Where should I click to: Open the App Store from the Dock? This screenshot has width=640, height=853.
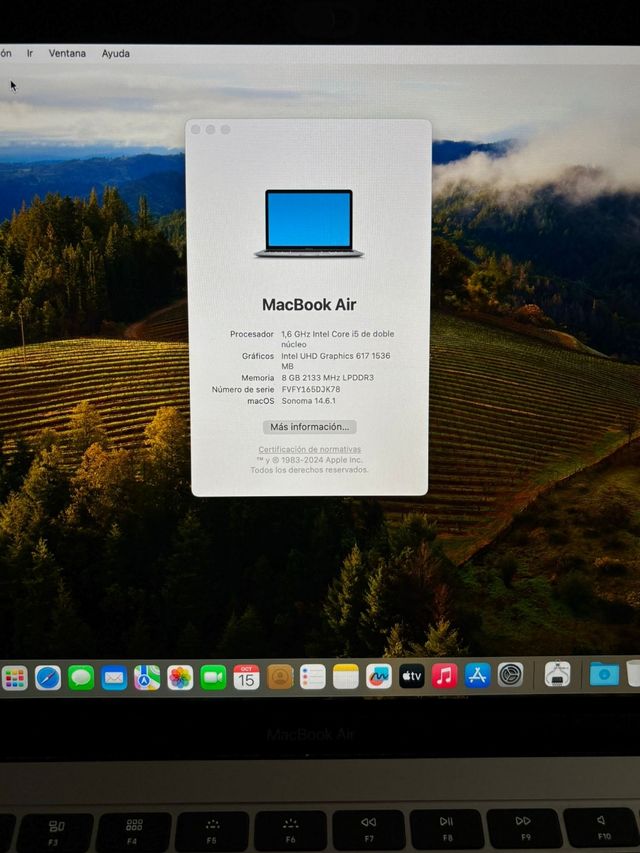coord(477,675)
